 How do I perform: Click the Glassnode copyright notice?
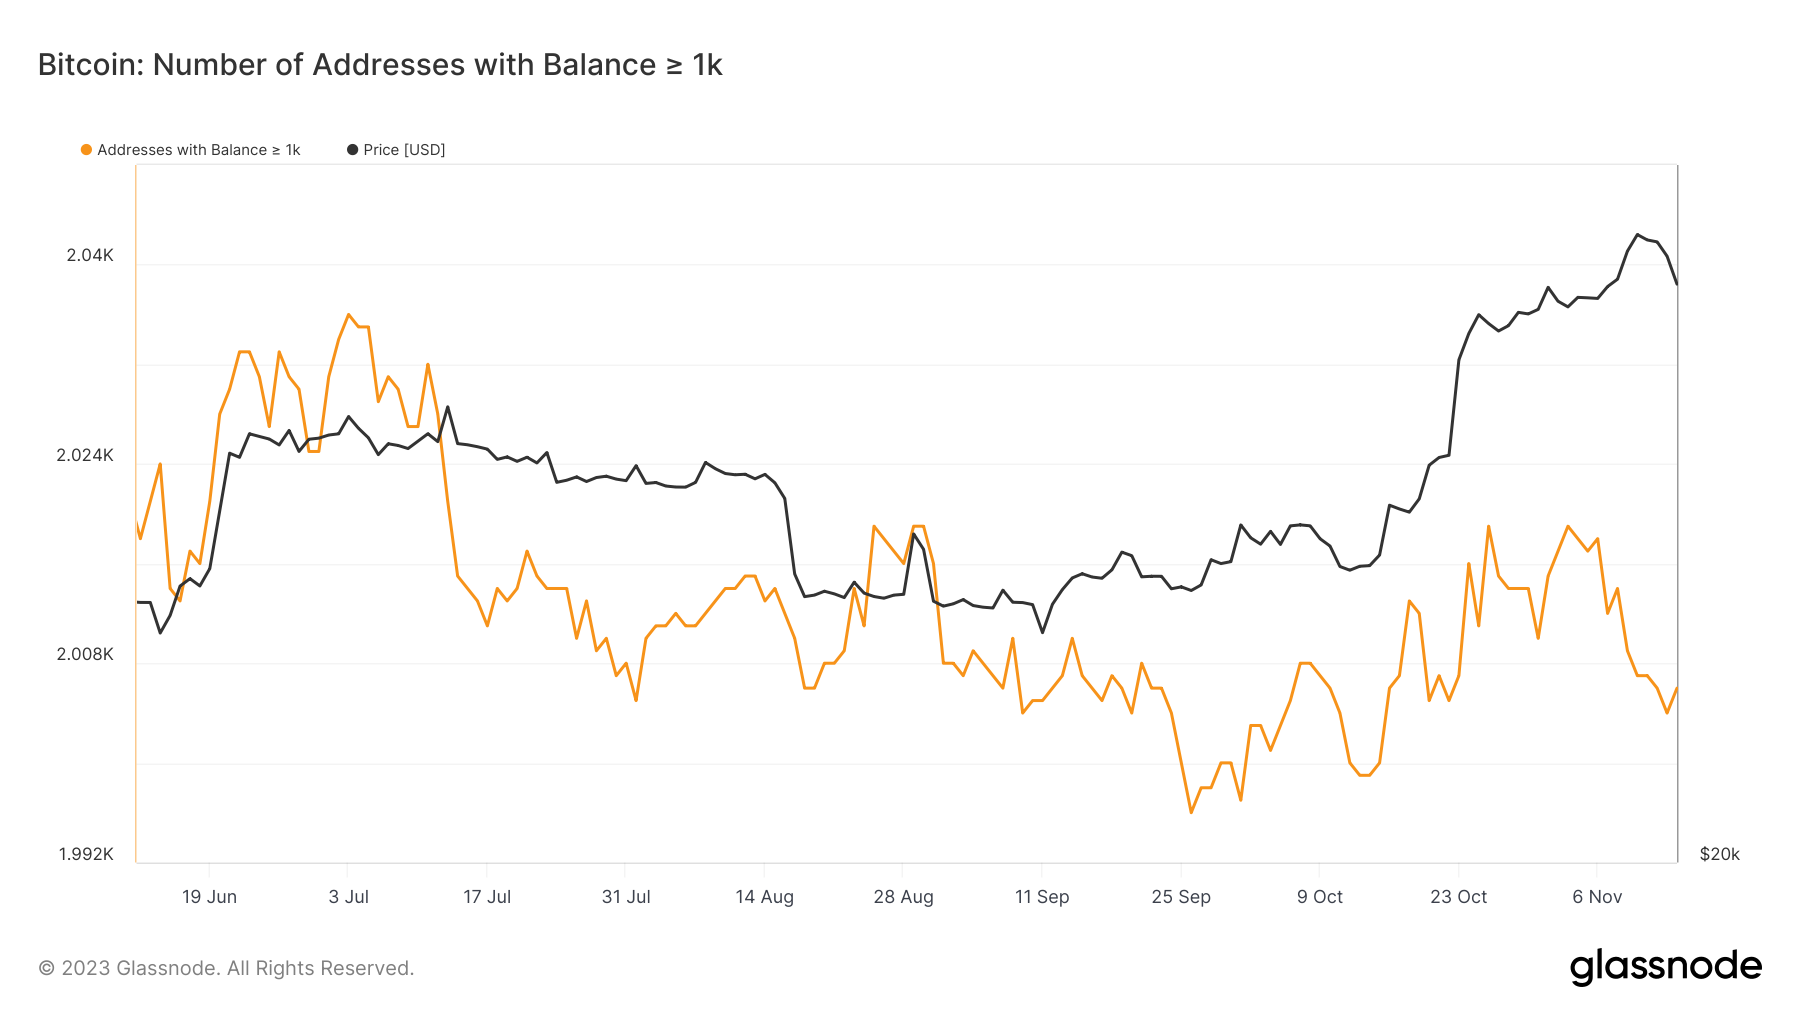pos(226,968)
